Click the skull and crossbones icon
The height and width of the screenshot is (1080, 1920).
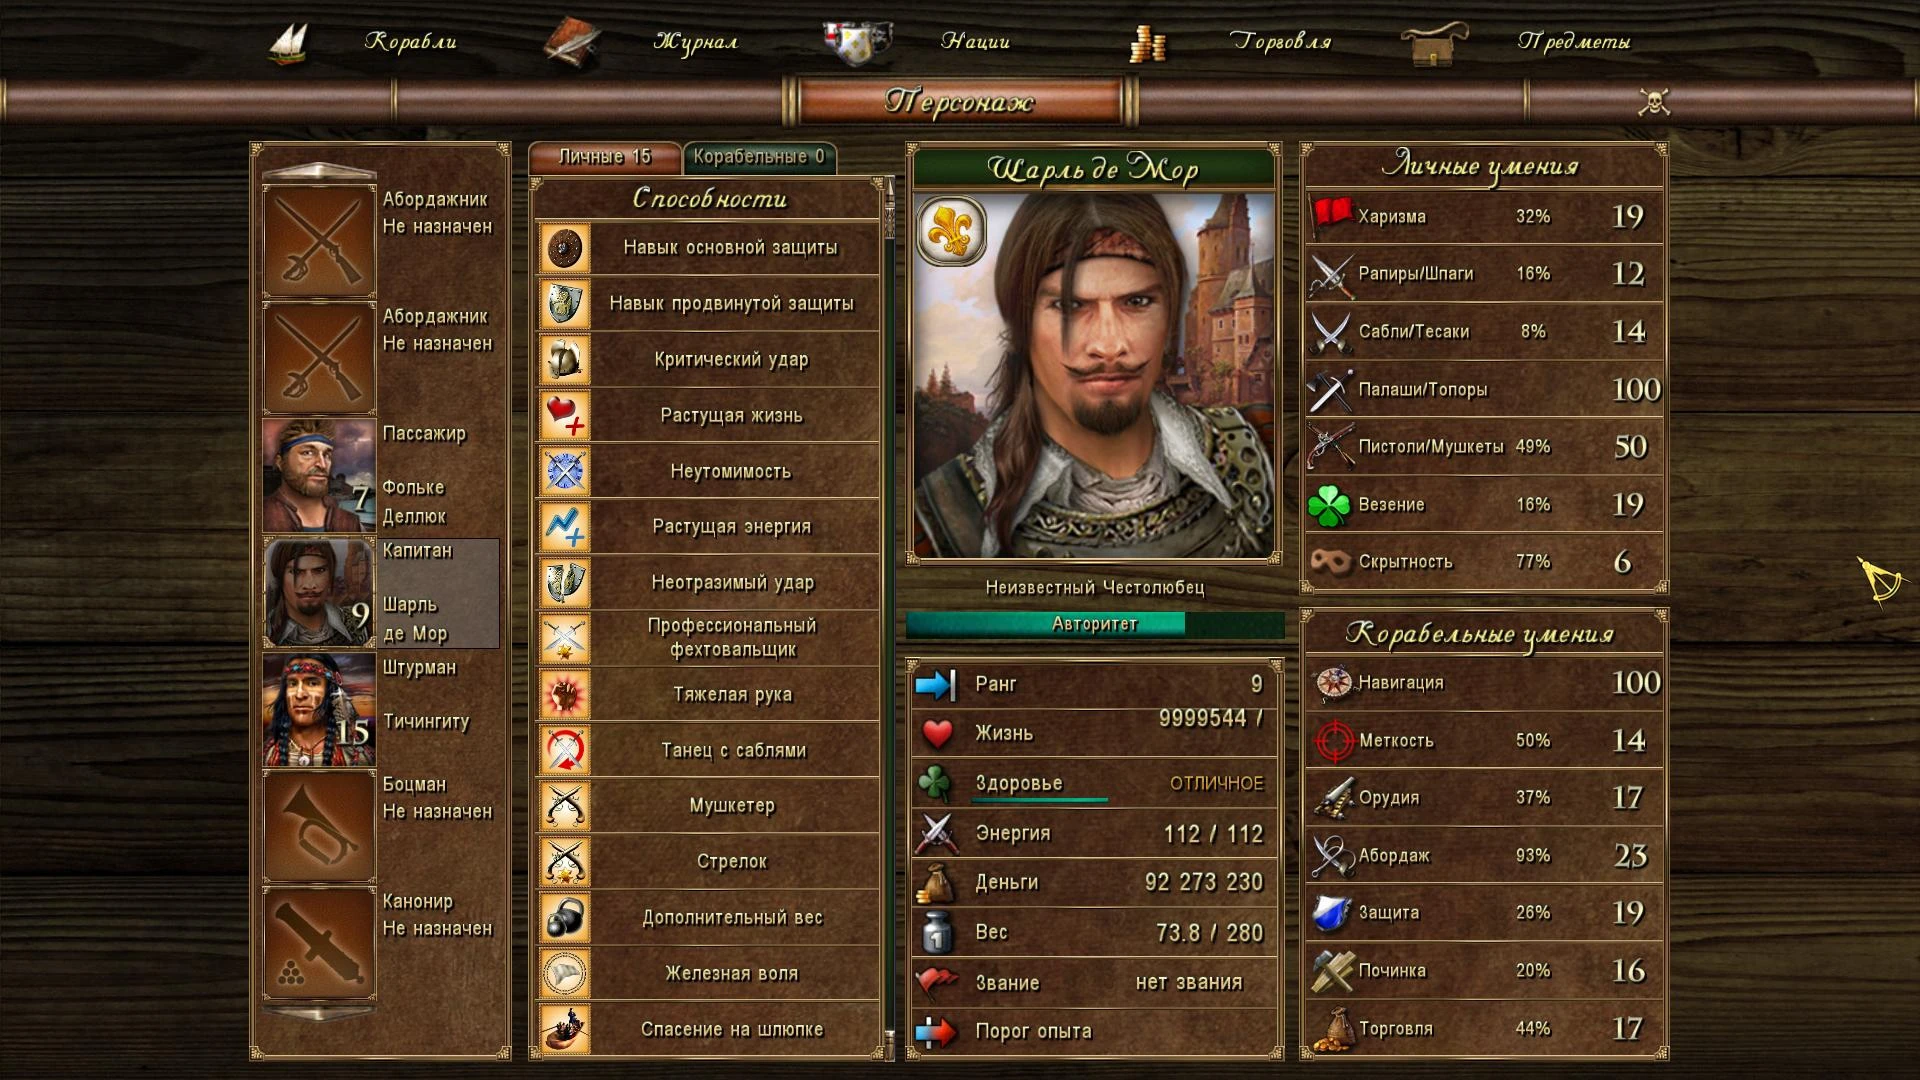(x=1654, y=101)
